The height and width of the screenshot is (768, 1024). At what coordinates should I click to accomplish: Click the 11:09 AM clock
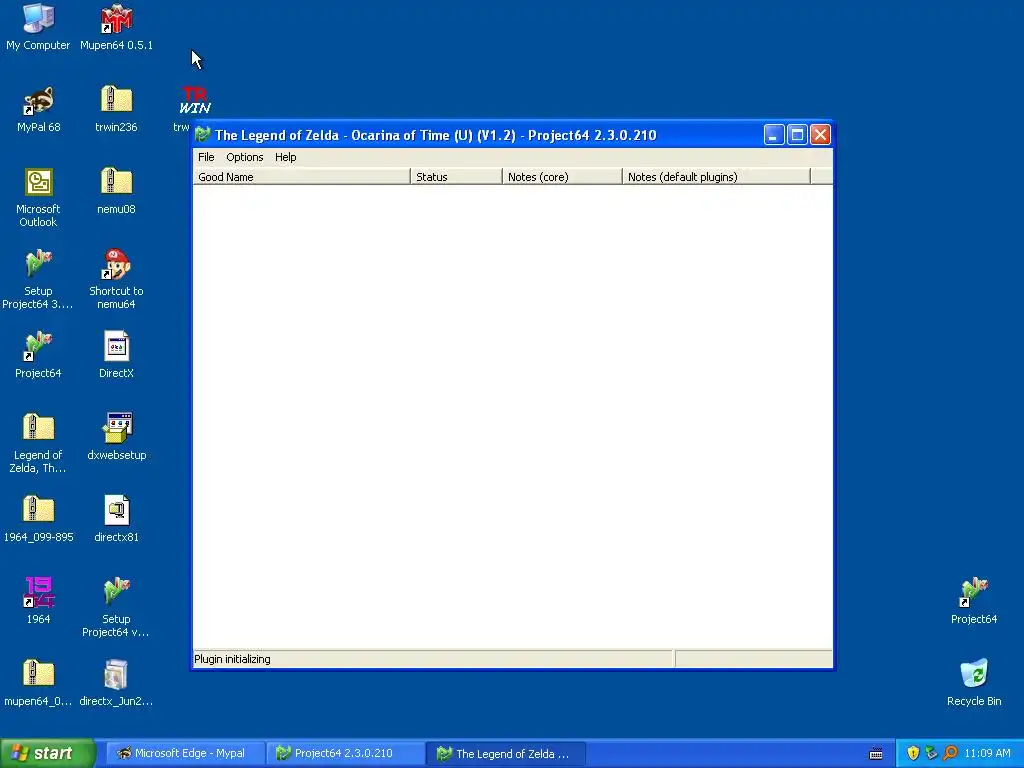click(987, 753)
